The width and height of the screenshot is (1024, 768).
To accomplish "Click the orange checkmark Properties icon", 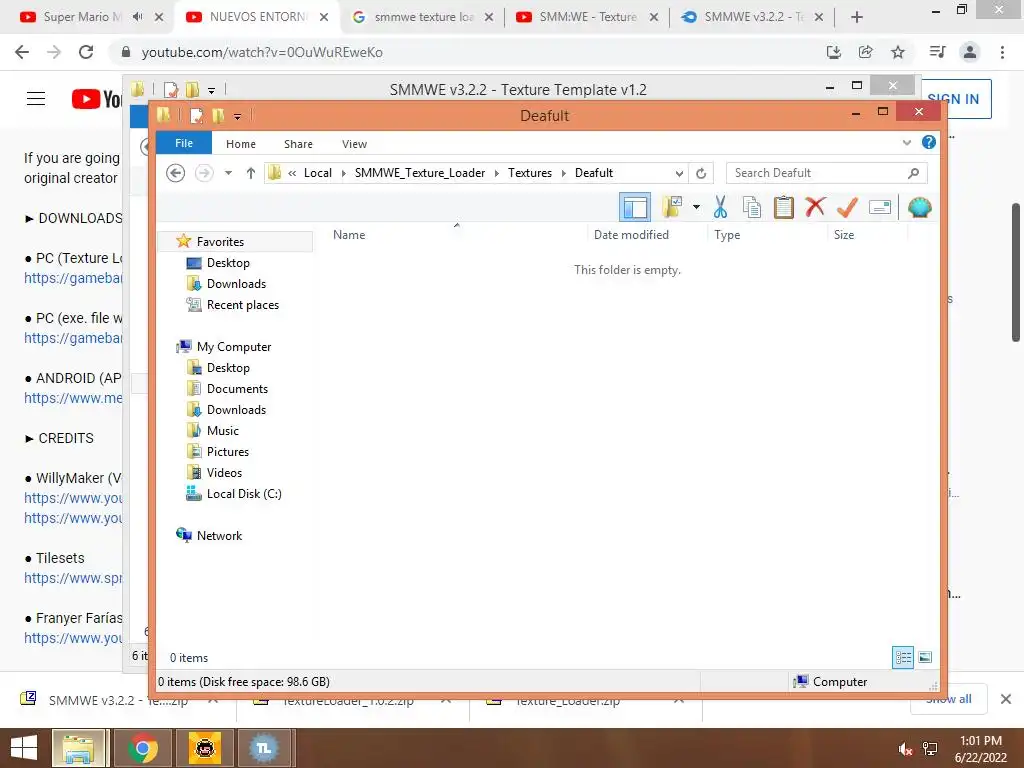I will (847, 208).
